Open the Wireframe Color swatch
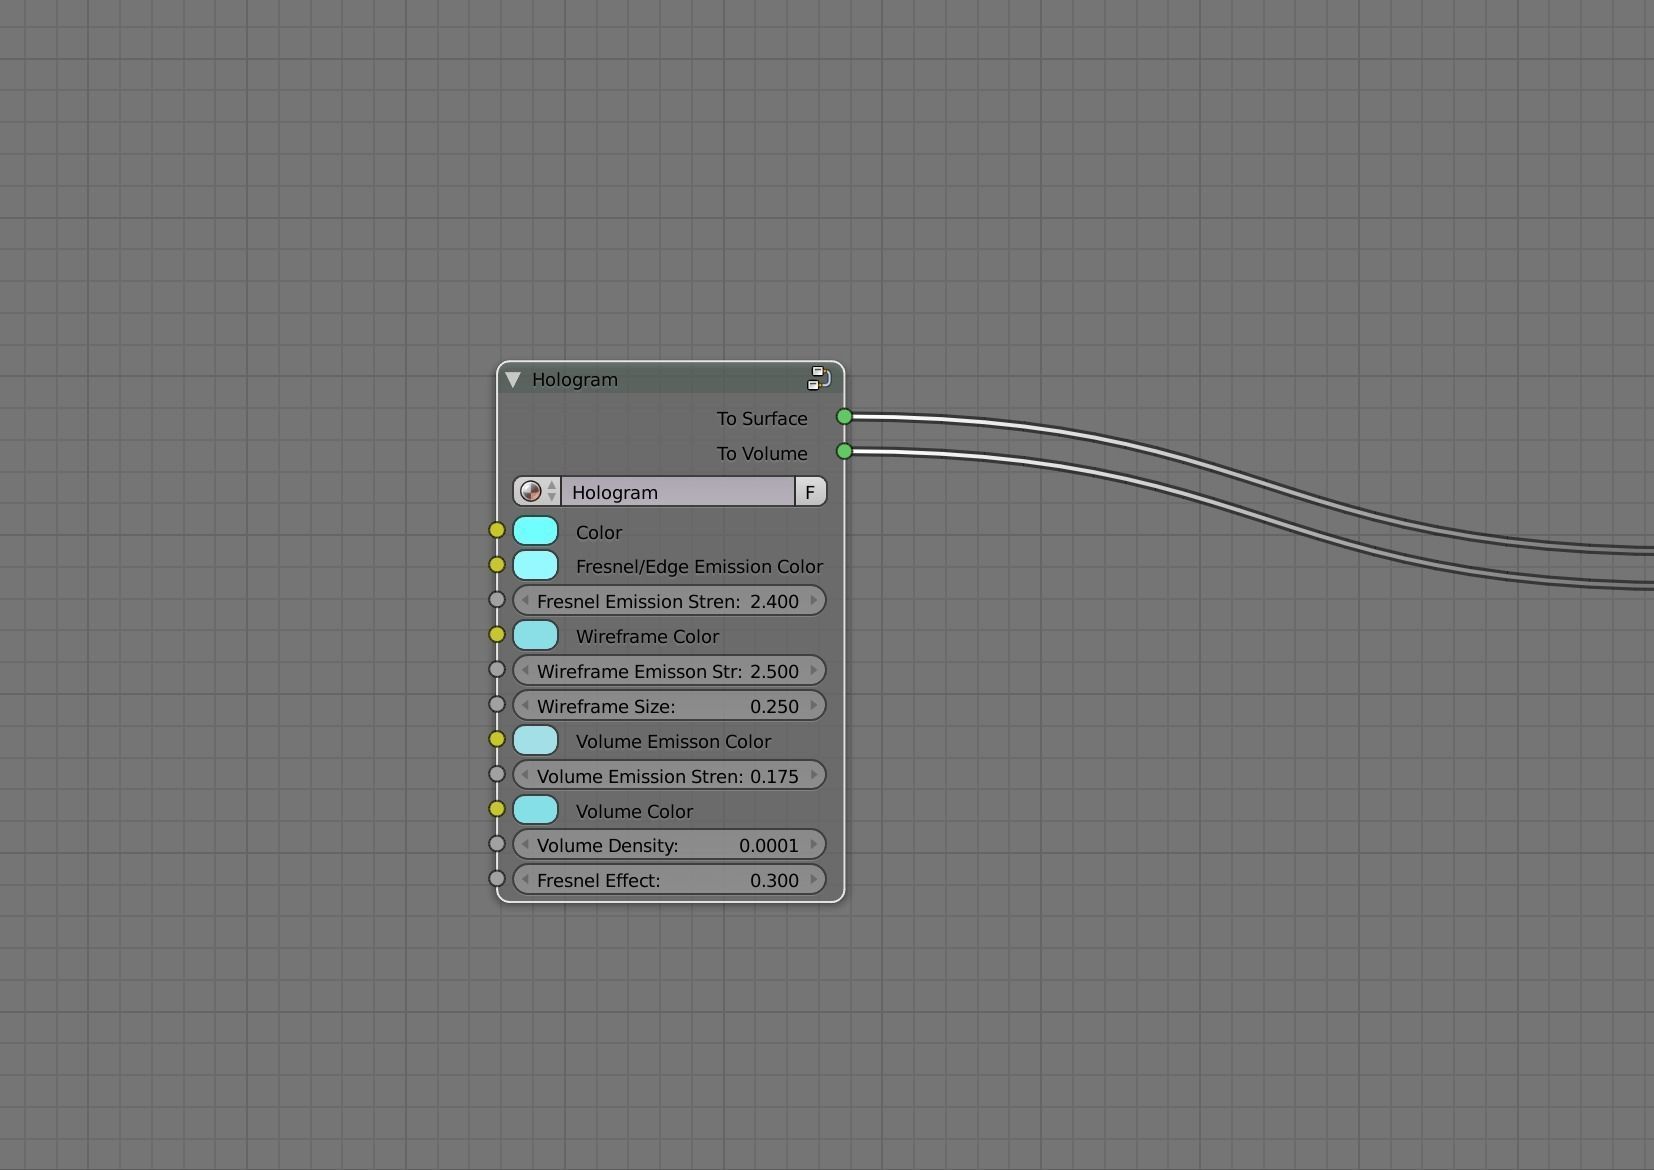This screenshot has height=1170, width=1654. 536,635
